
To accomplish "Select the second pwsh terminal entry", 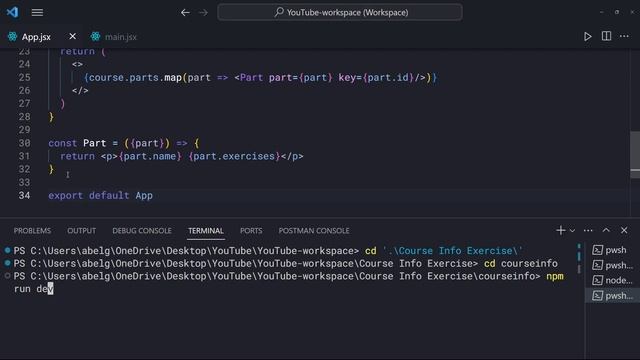I will 612,265.
